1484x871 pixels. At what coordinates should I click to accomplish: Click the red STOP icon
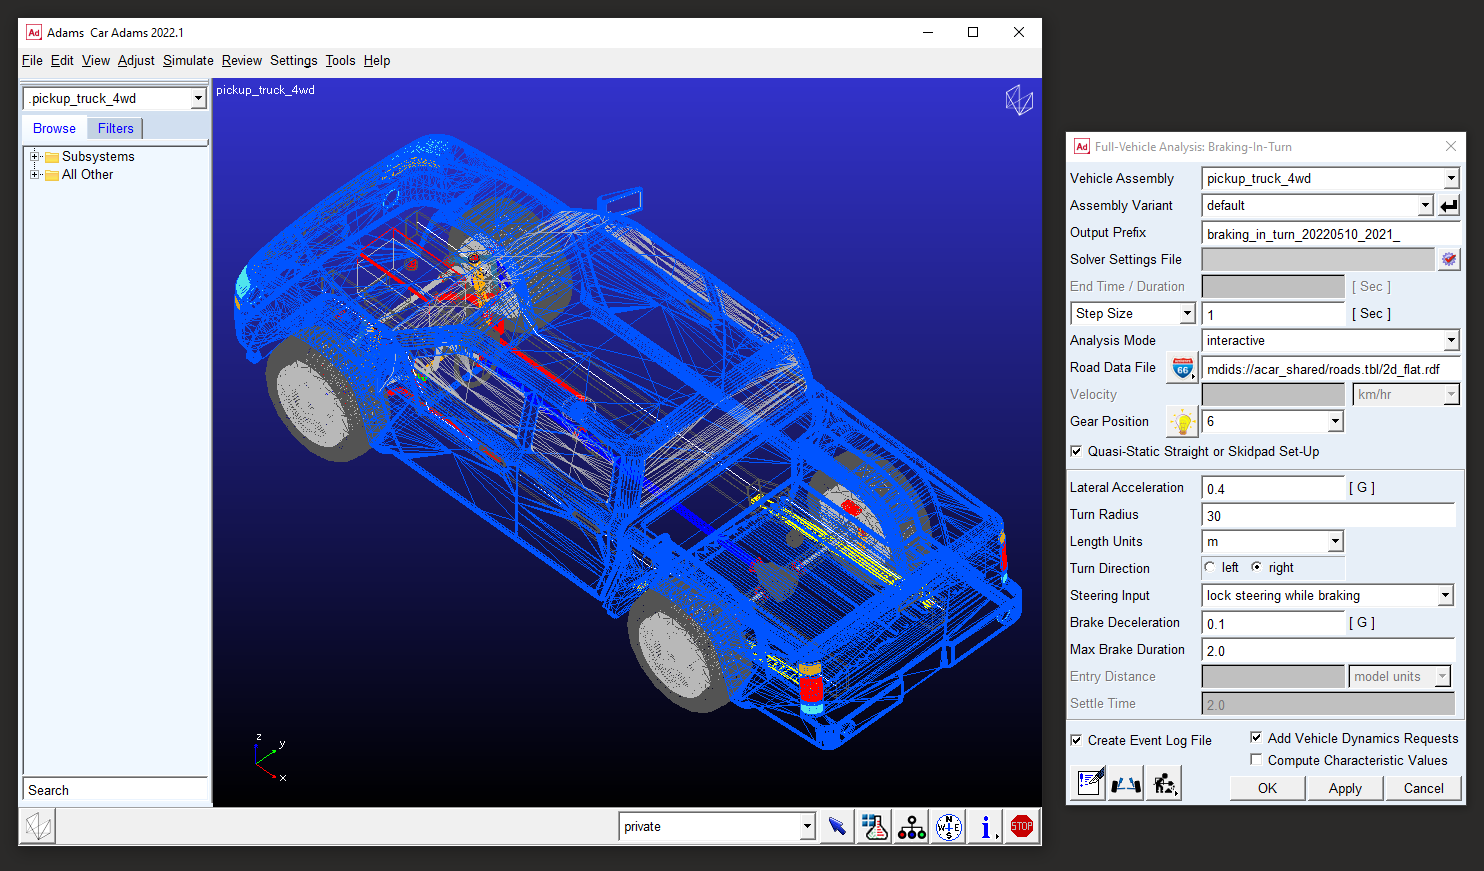[1022, 827]
